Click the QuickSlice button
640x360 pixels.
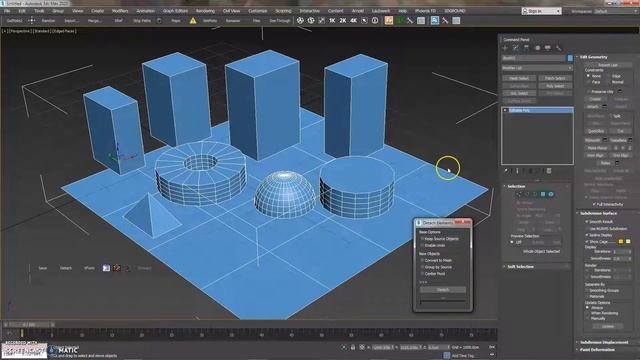(x=596, y=131)
